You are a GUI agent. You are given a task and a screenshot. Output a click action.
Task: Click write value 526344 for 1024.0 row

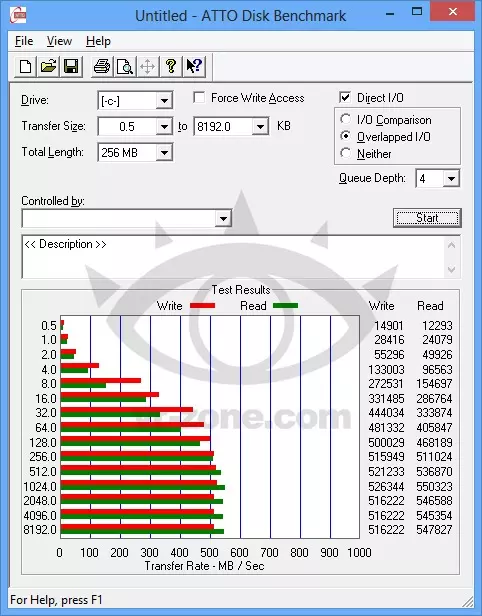click(x=386, y=486)
